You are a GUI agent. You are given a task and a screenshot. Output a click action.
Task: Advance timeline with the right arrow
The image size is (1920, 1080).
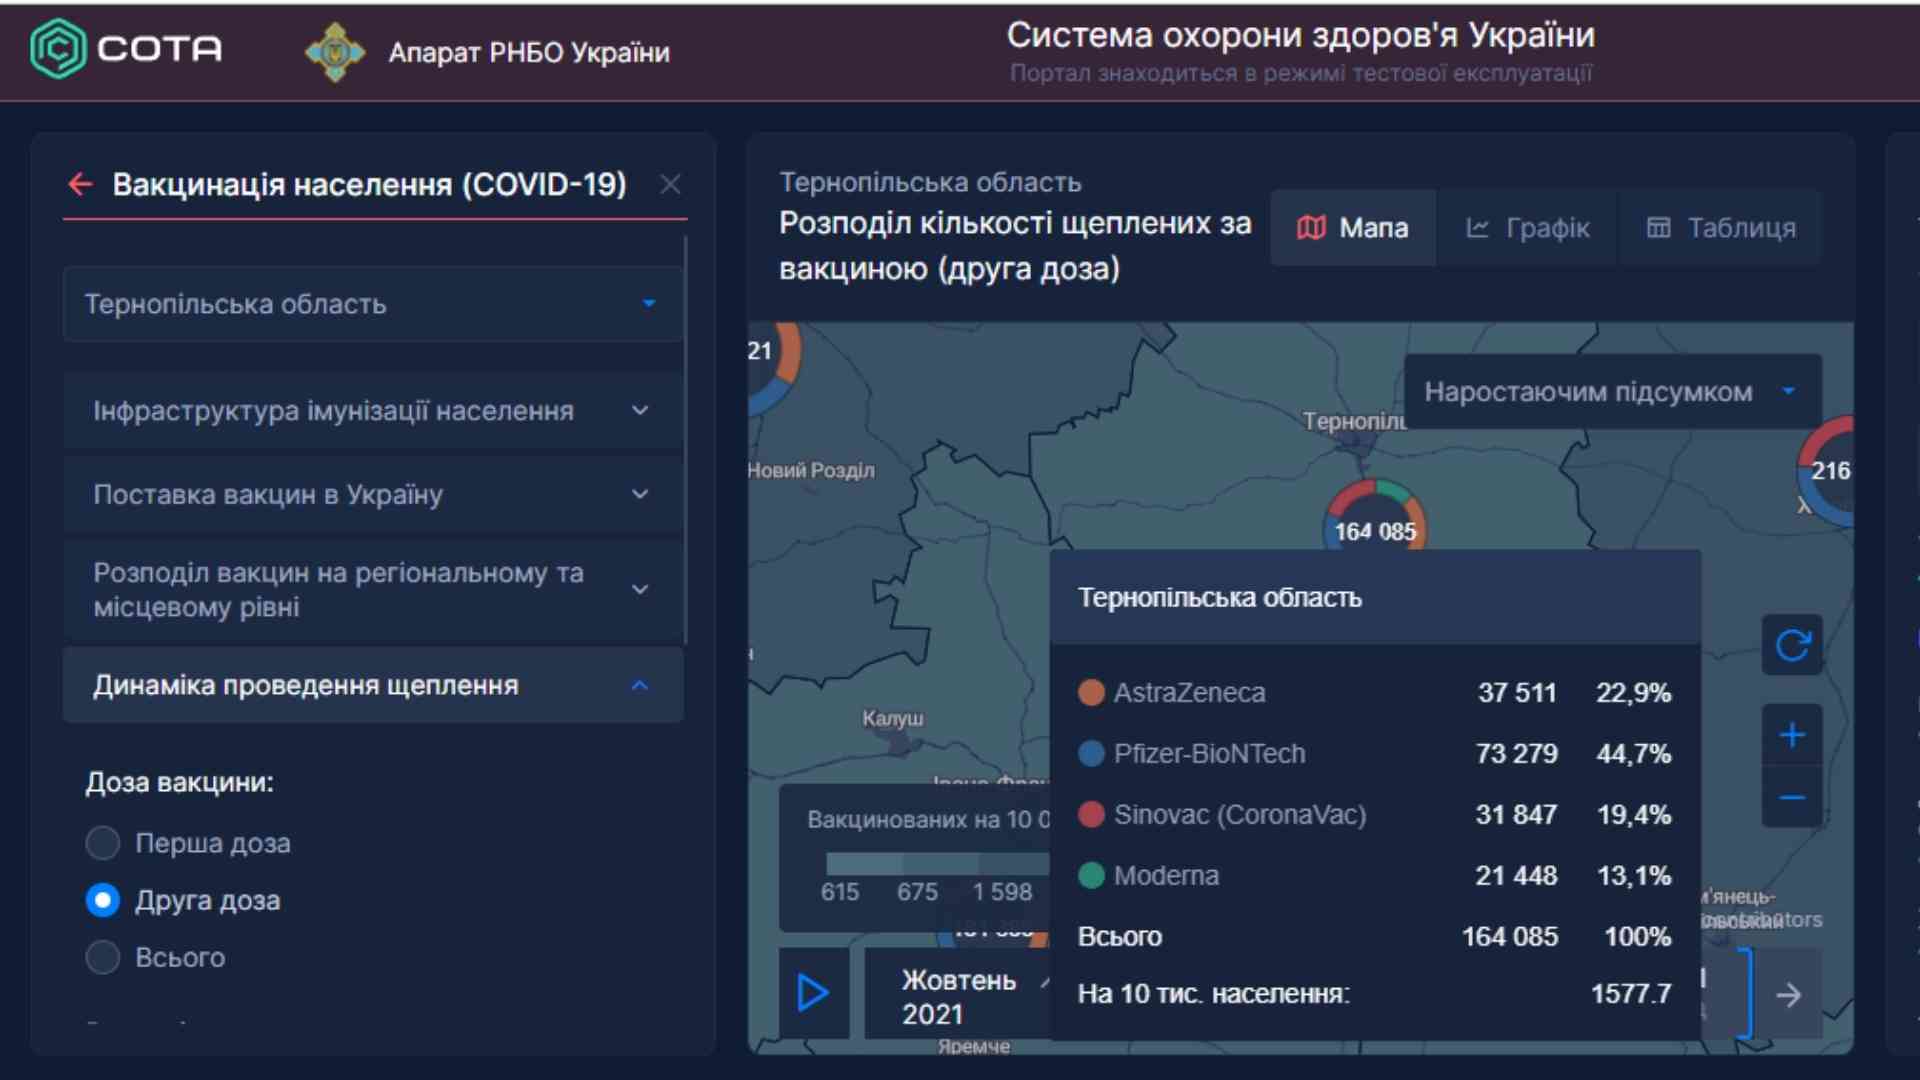point(1789,994)
